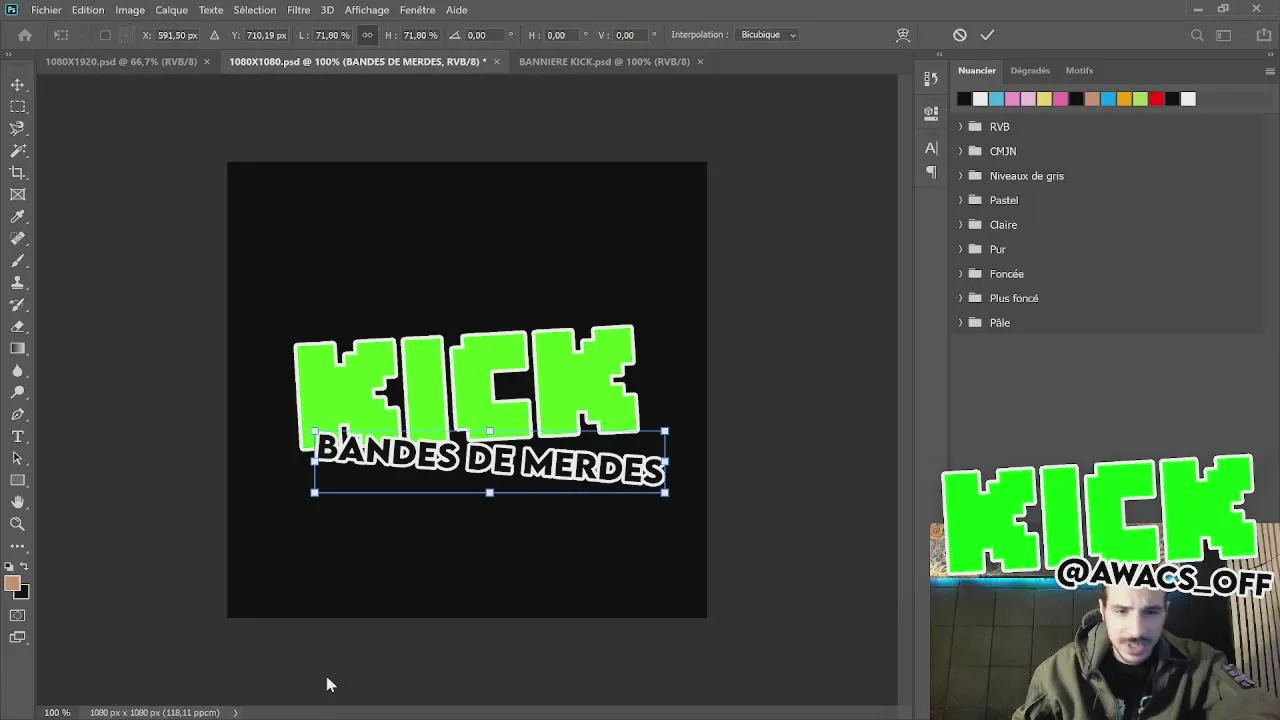Select the Magic Wand tool
This screenshot has height=720, width=1280.
18,151
